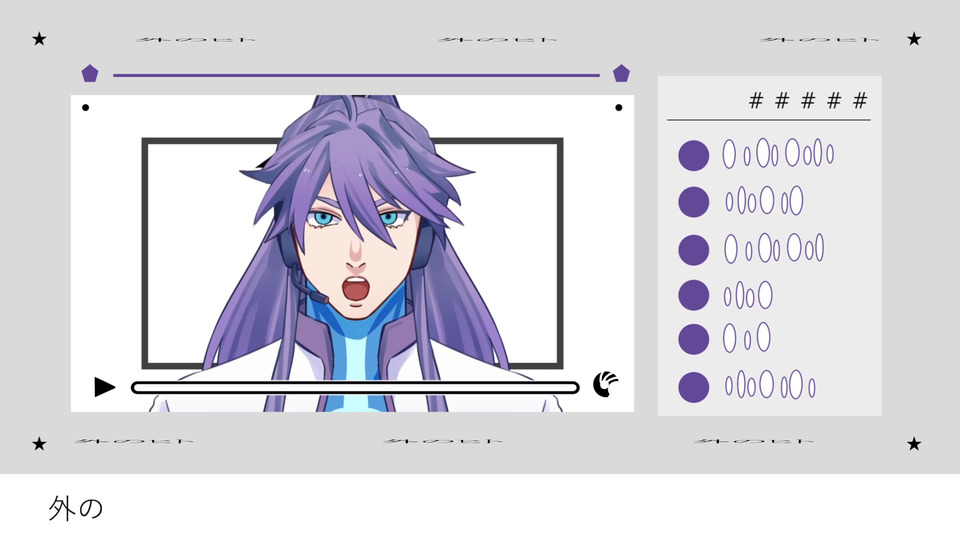
Task: Click the white video progress bar
Action: [x=355, y=388]
